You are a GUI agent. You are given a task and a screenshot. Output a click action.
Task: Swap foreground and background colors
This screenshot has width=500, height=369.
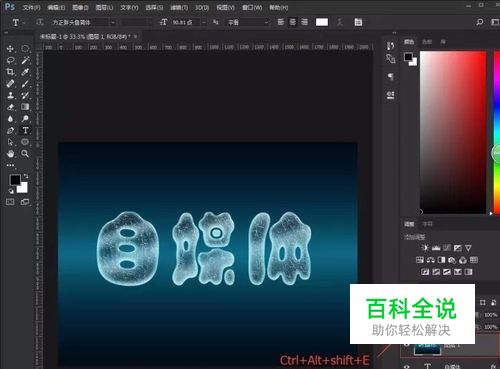click(x=26, y=176)
